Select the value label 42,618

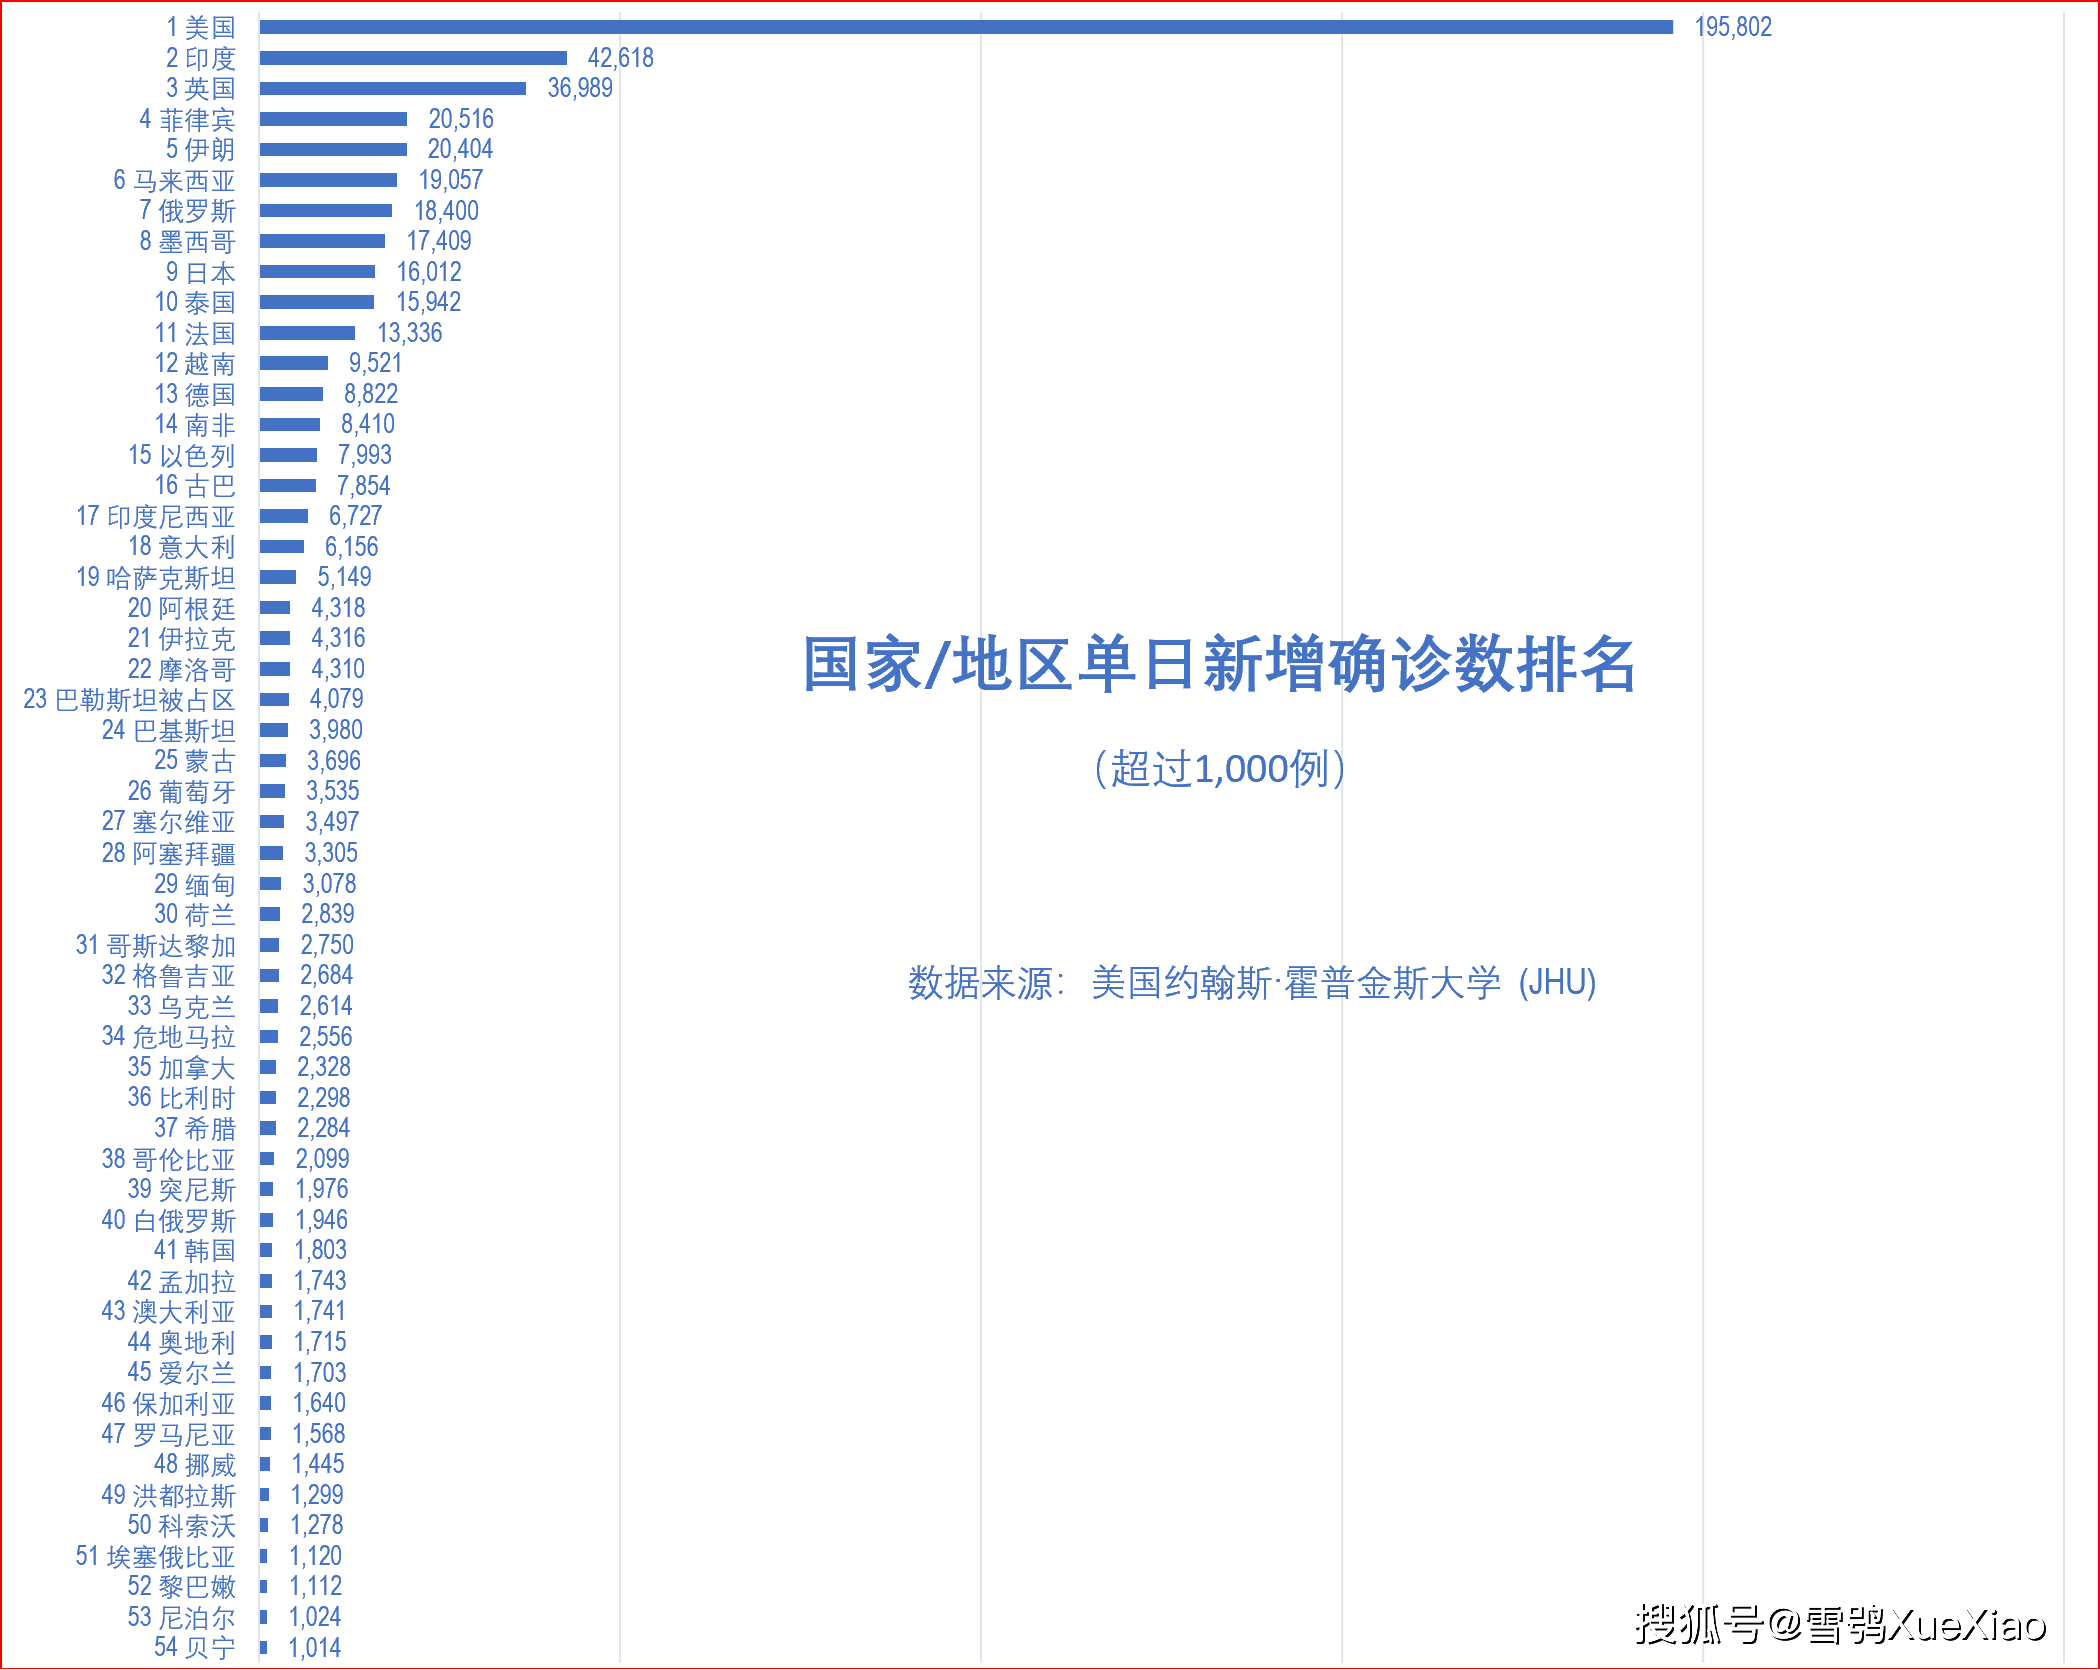coord(620,58)
